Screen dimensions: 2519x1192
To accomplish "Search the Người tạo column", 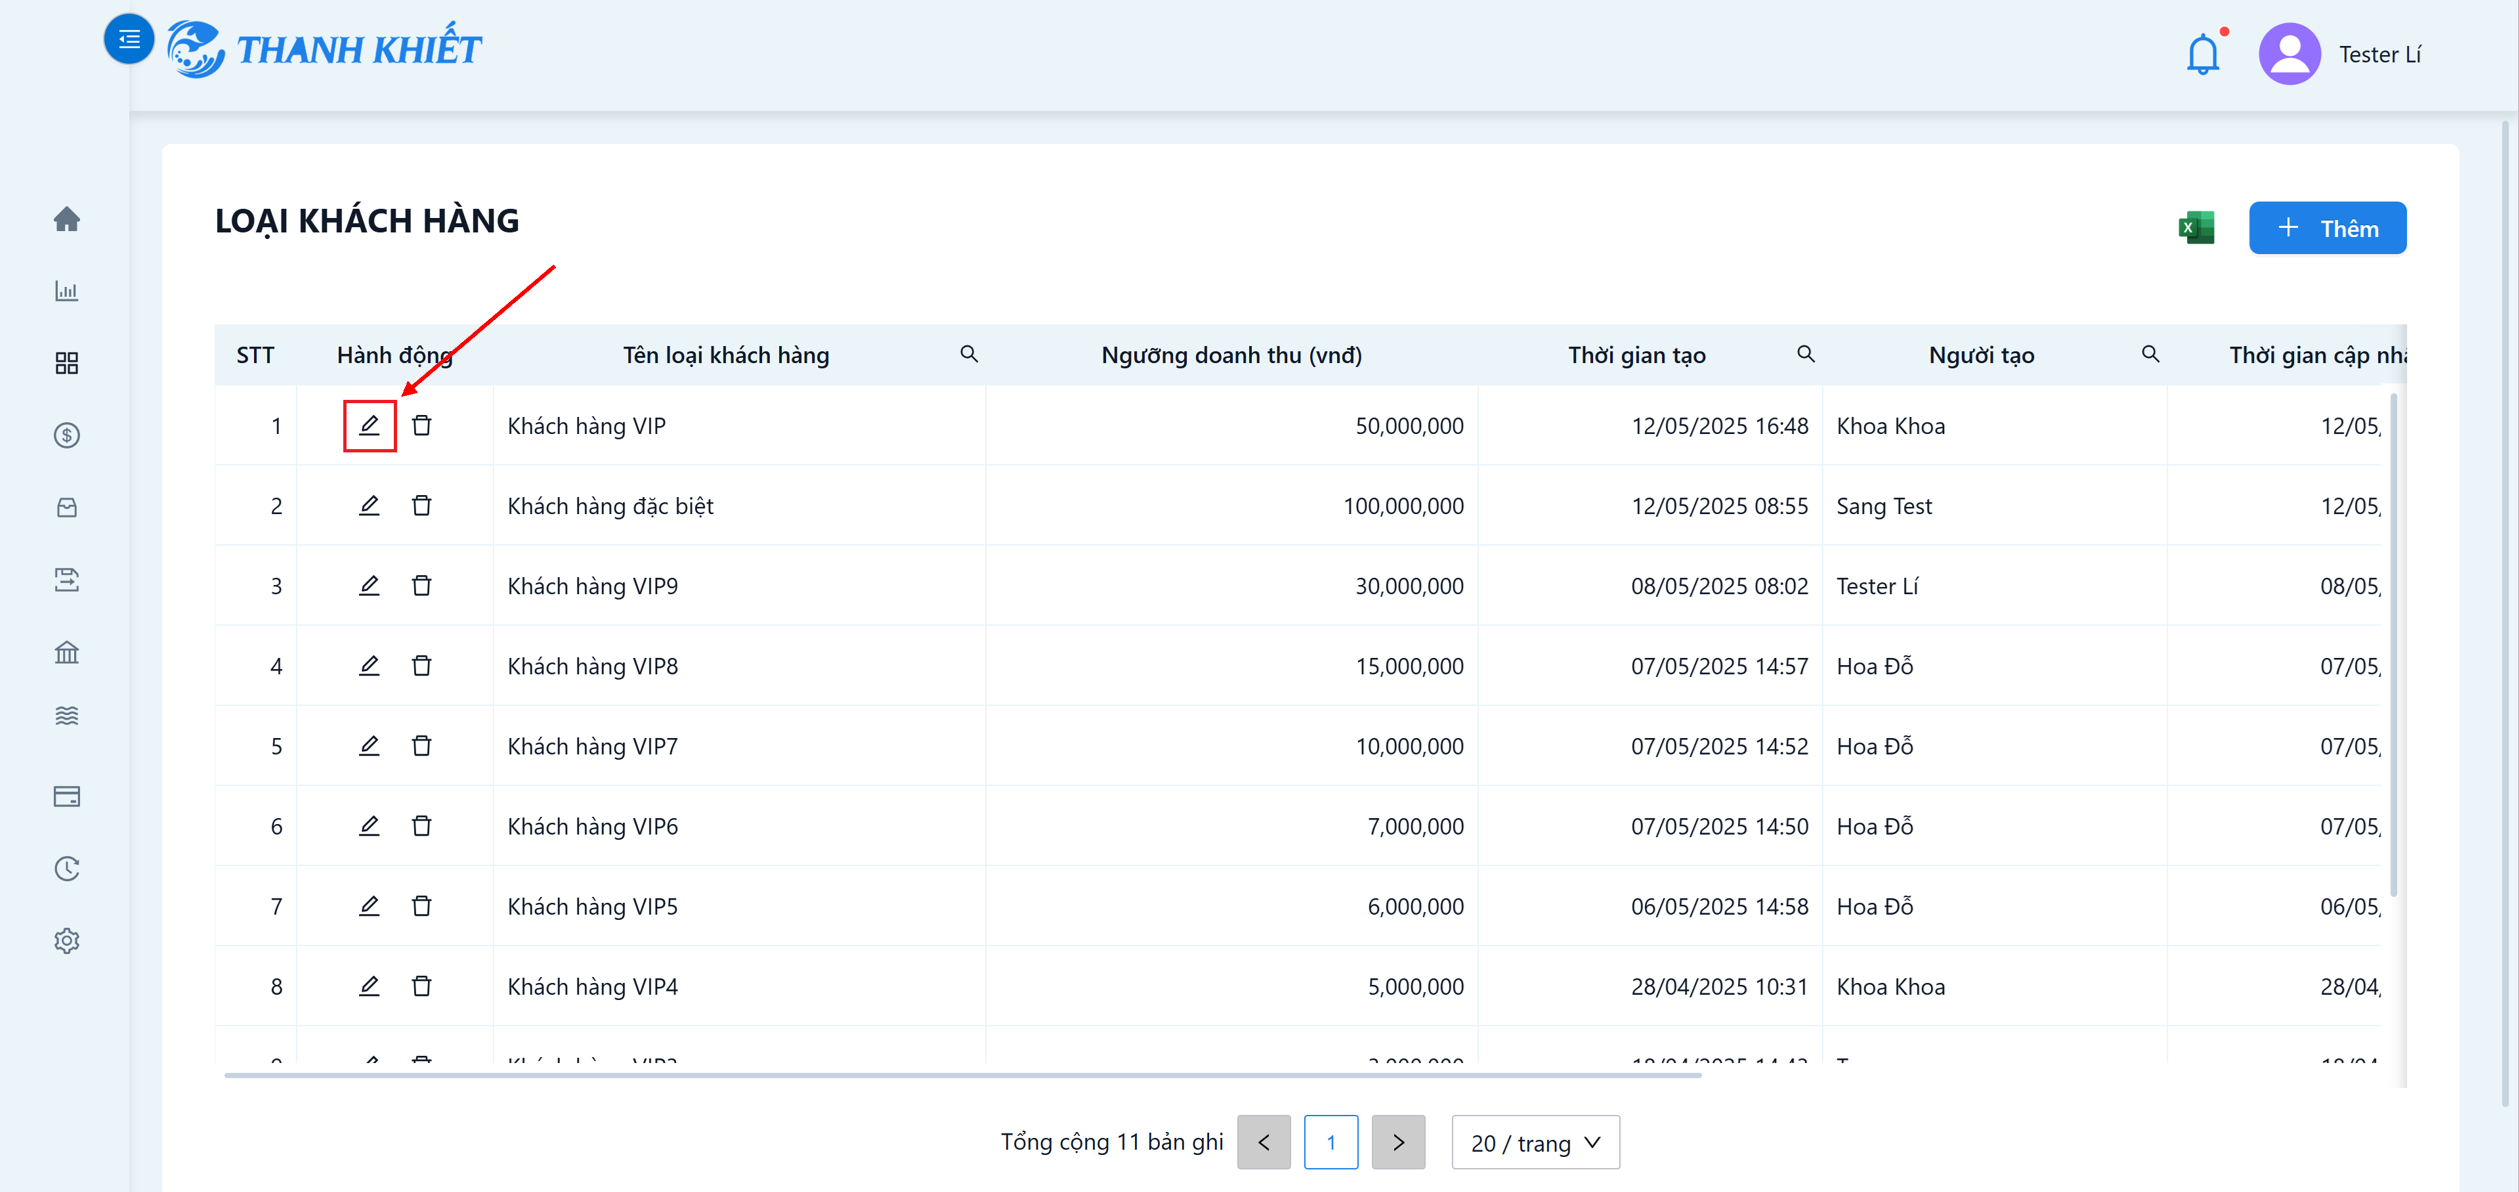I will pos(2150,354).
